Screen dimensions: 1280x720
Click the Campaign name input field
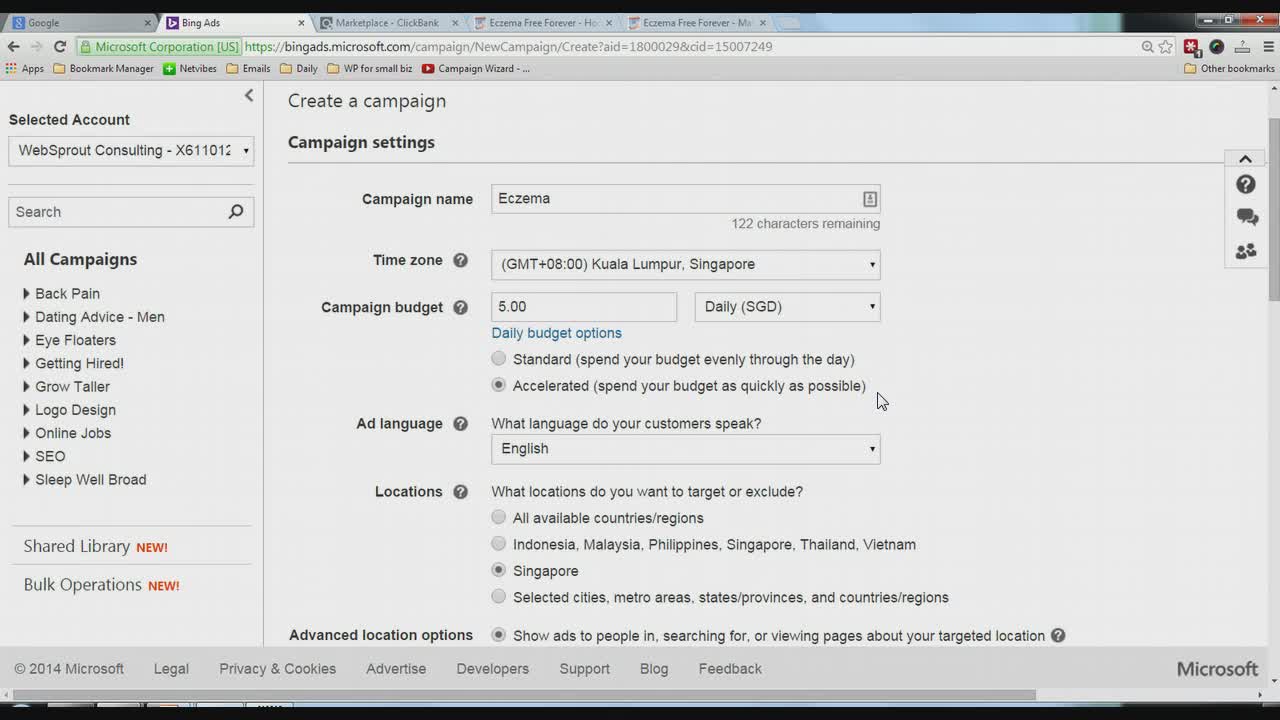click(676, 199)
